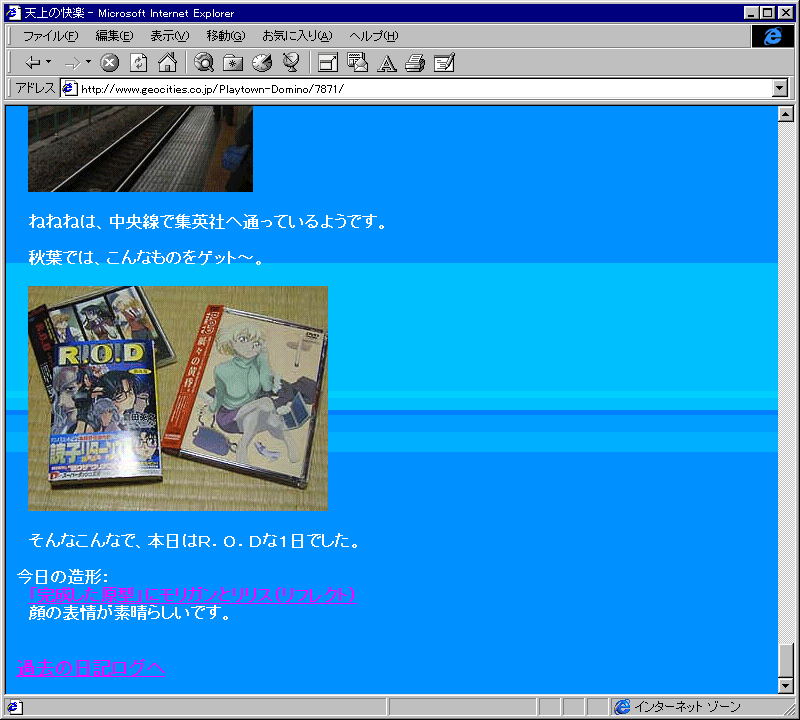This screenshot has width=800, height=720.
Task: Click the IE icon in the title bar
Action: click(x=13, y=13)
